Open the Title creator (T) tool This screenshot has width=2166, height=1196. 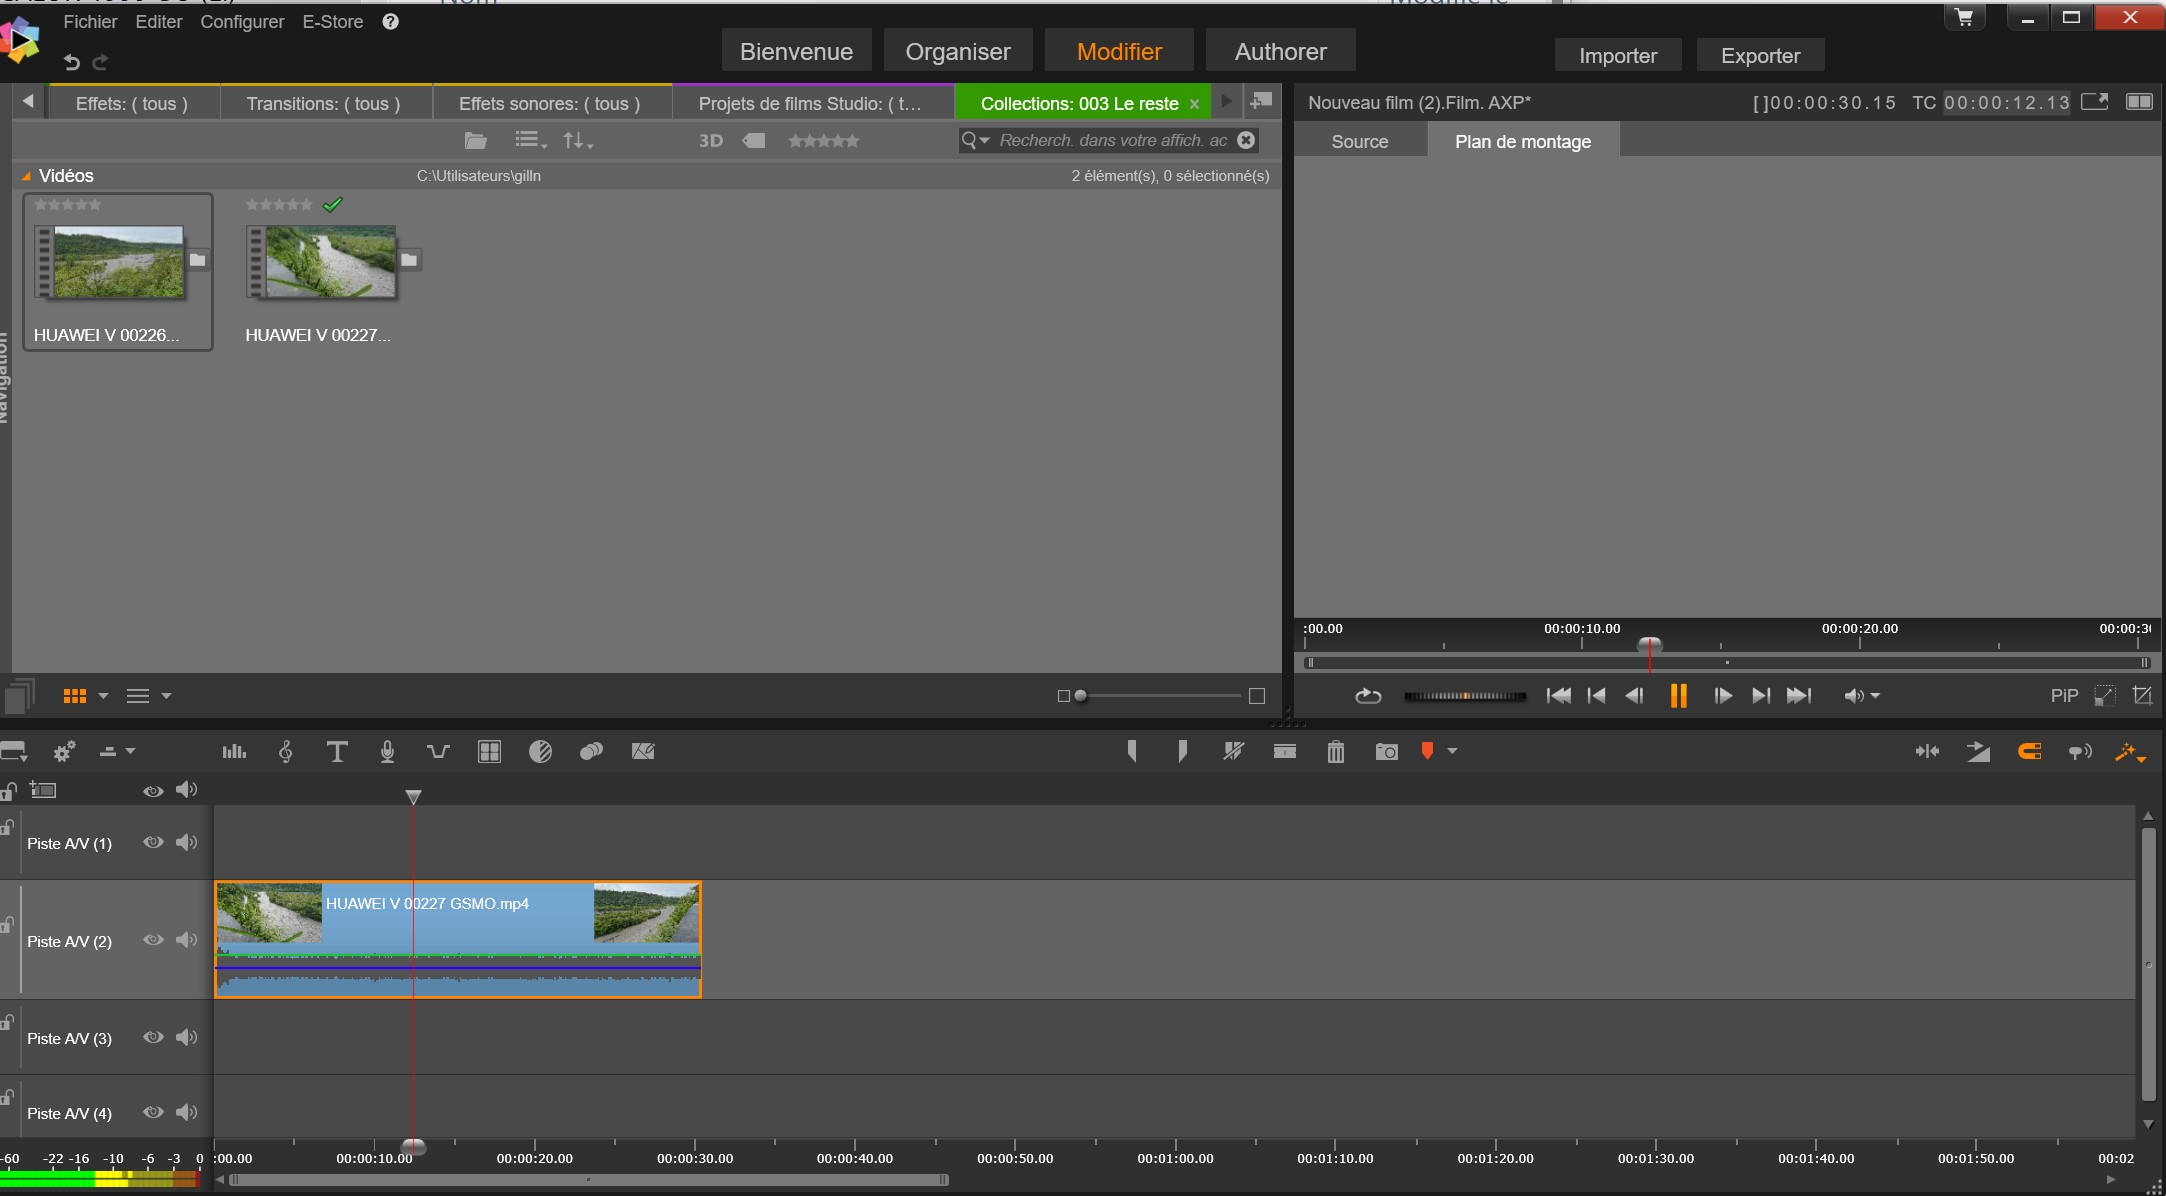coord(337,752)
